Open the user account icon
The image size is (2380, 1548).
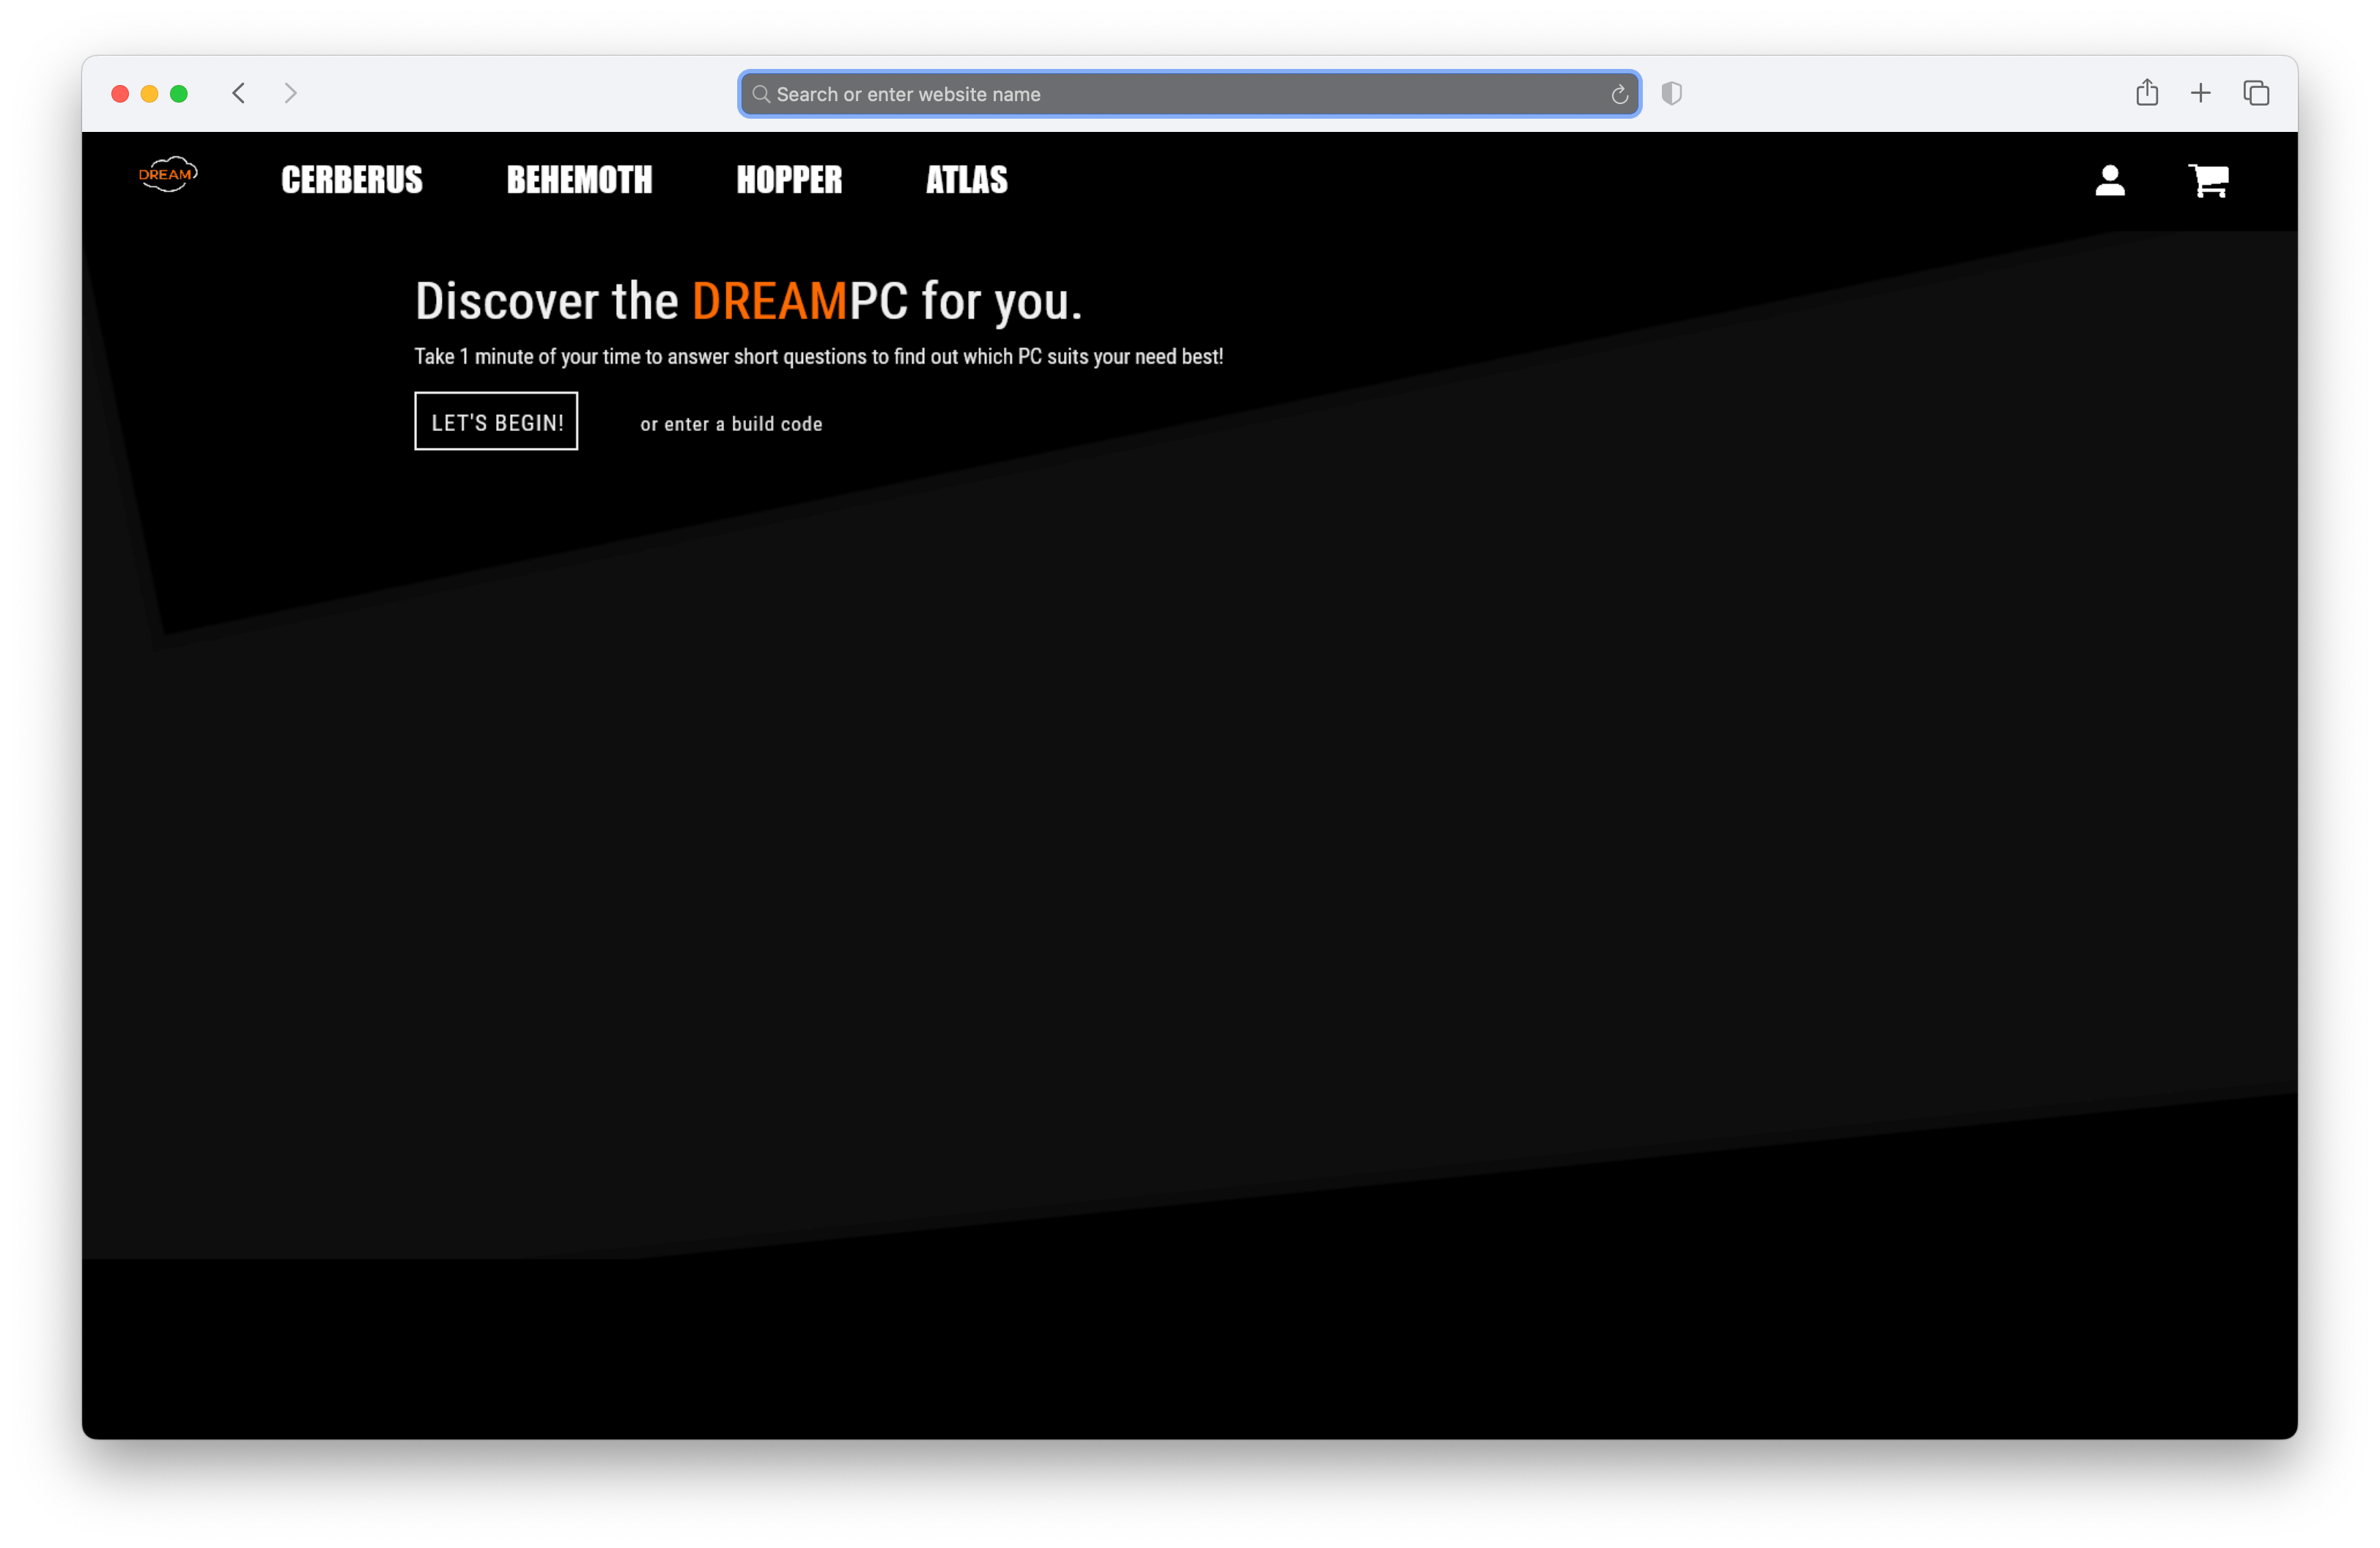pyautogui.click(x=2109, y=181)
